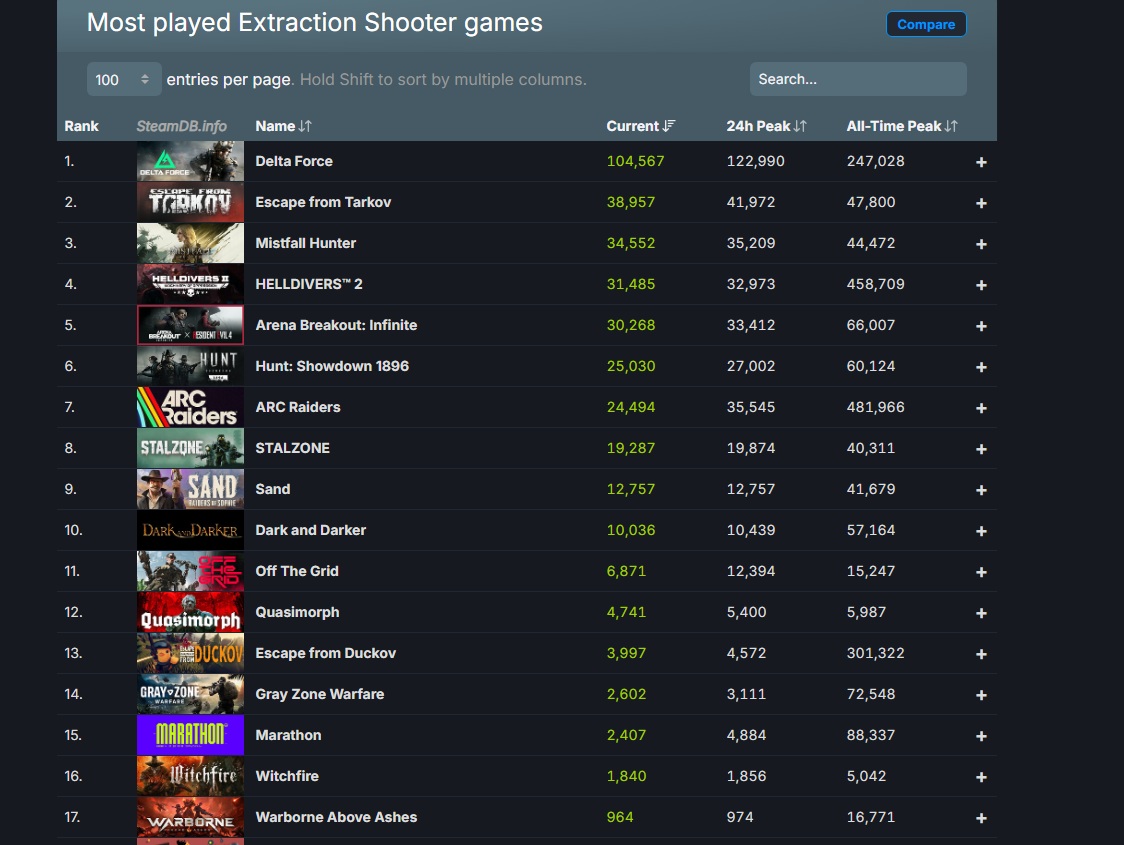Open the ARC Raiders link

click(x=297, y=407)
